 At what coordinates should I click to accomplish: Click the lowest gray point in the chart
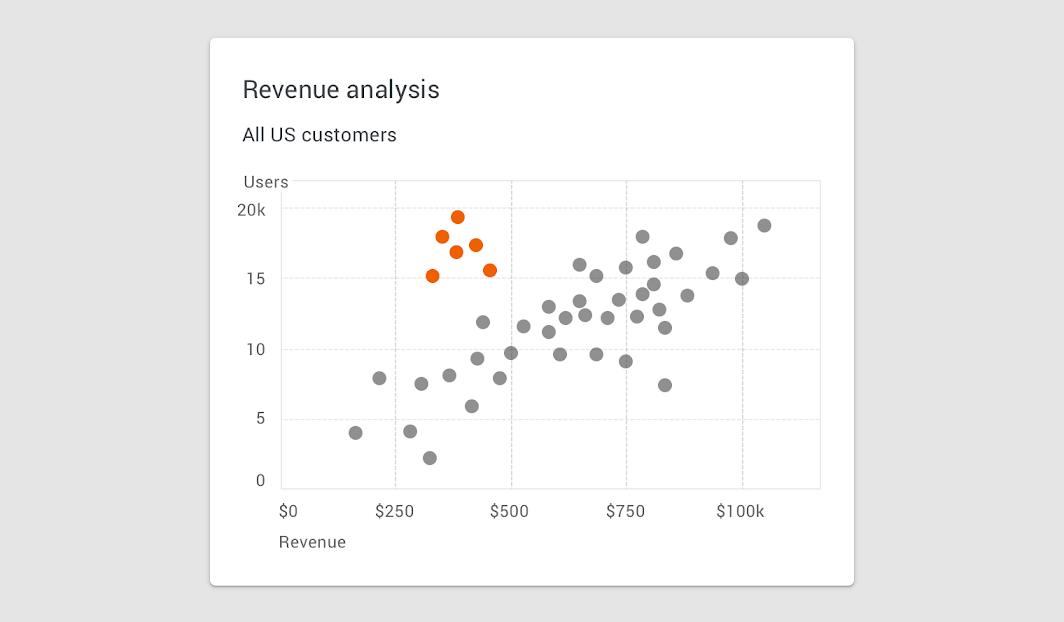coord(430,459)
